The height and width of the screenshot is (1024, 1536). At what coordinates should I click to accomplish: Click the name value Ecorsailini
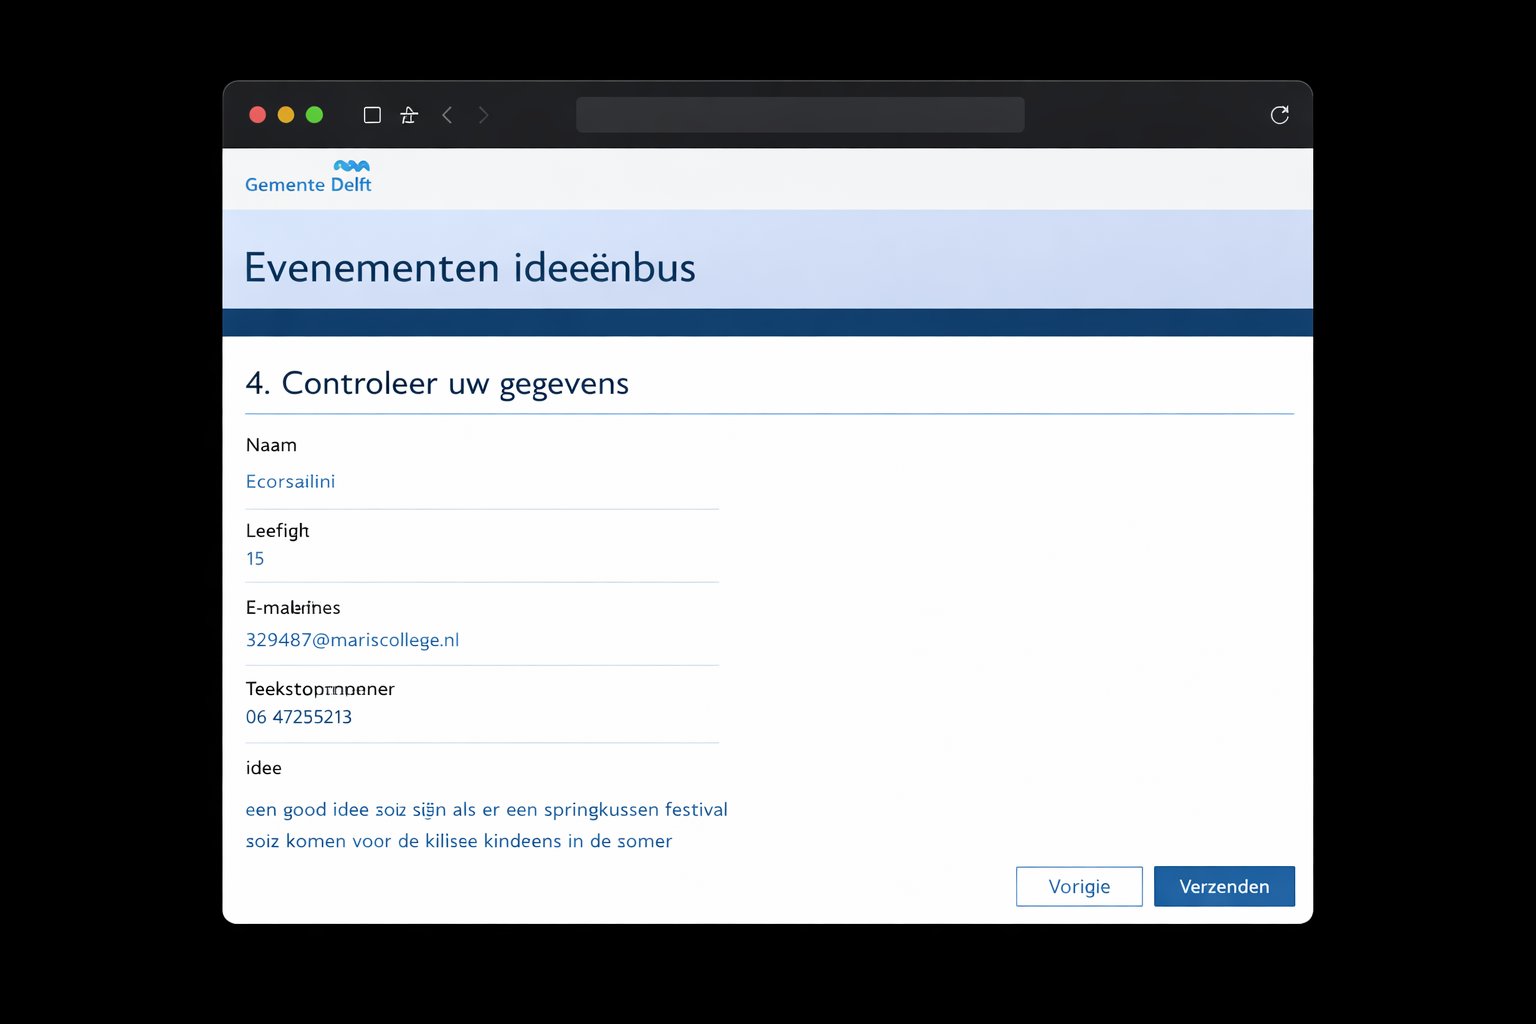[x=290, y=481]
